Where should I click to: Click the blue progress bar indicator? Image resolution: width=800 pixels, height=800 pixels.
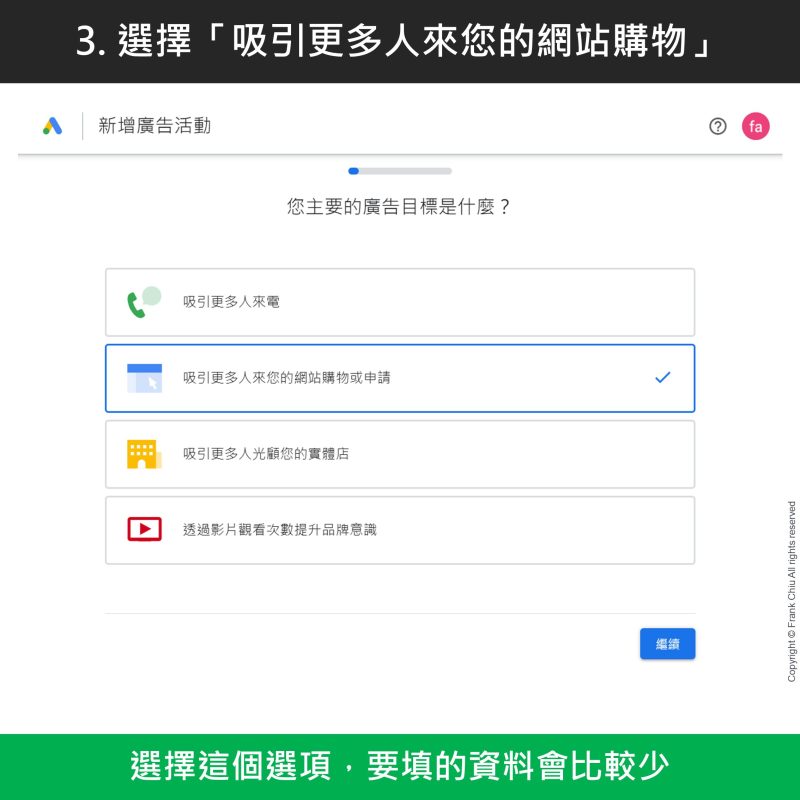[x=354, y=171]
